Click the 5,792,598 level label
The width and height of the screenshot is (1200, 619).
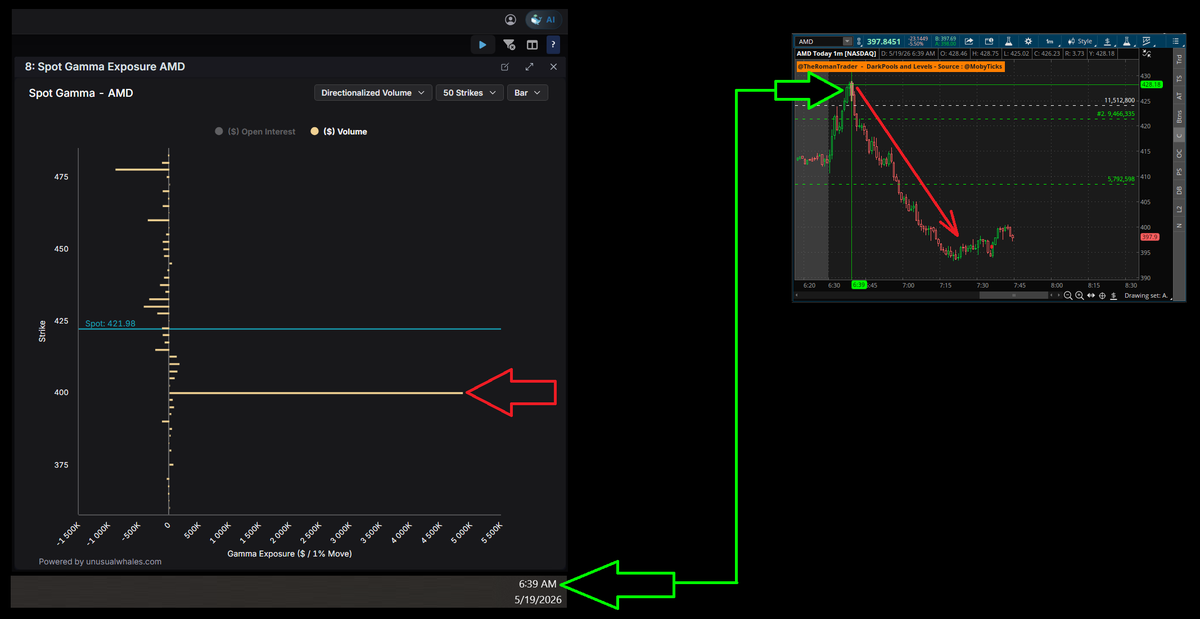pyautogui.click(x=1120, y=179)
